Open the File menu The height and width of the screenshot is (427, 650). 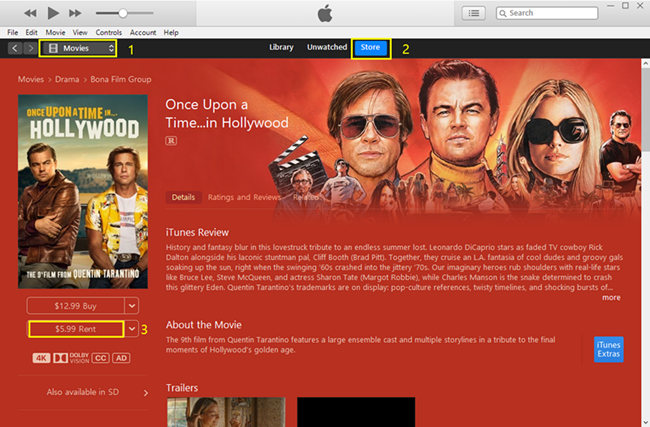pyautogui.click(x=12, y=32)
